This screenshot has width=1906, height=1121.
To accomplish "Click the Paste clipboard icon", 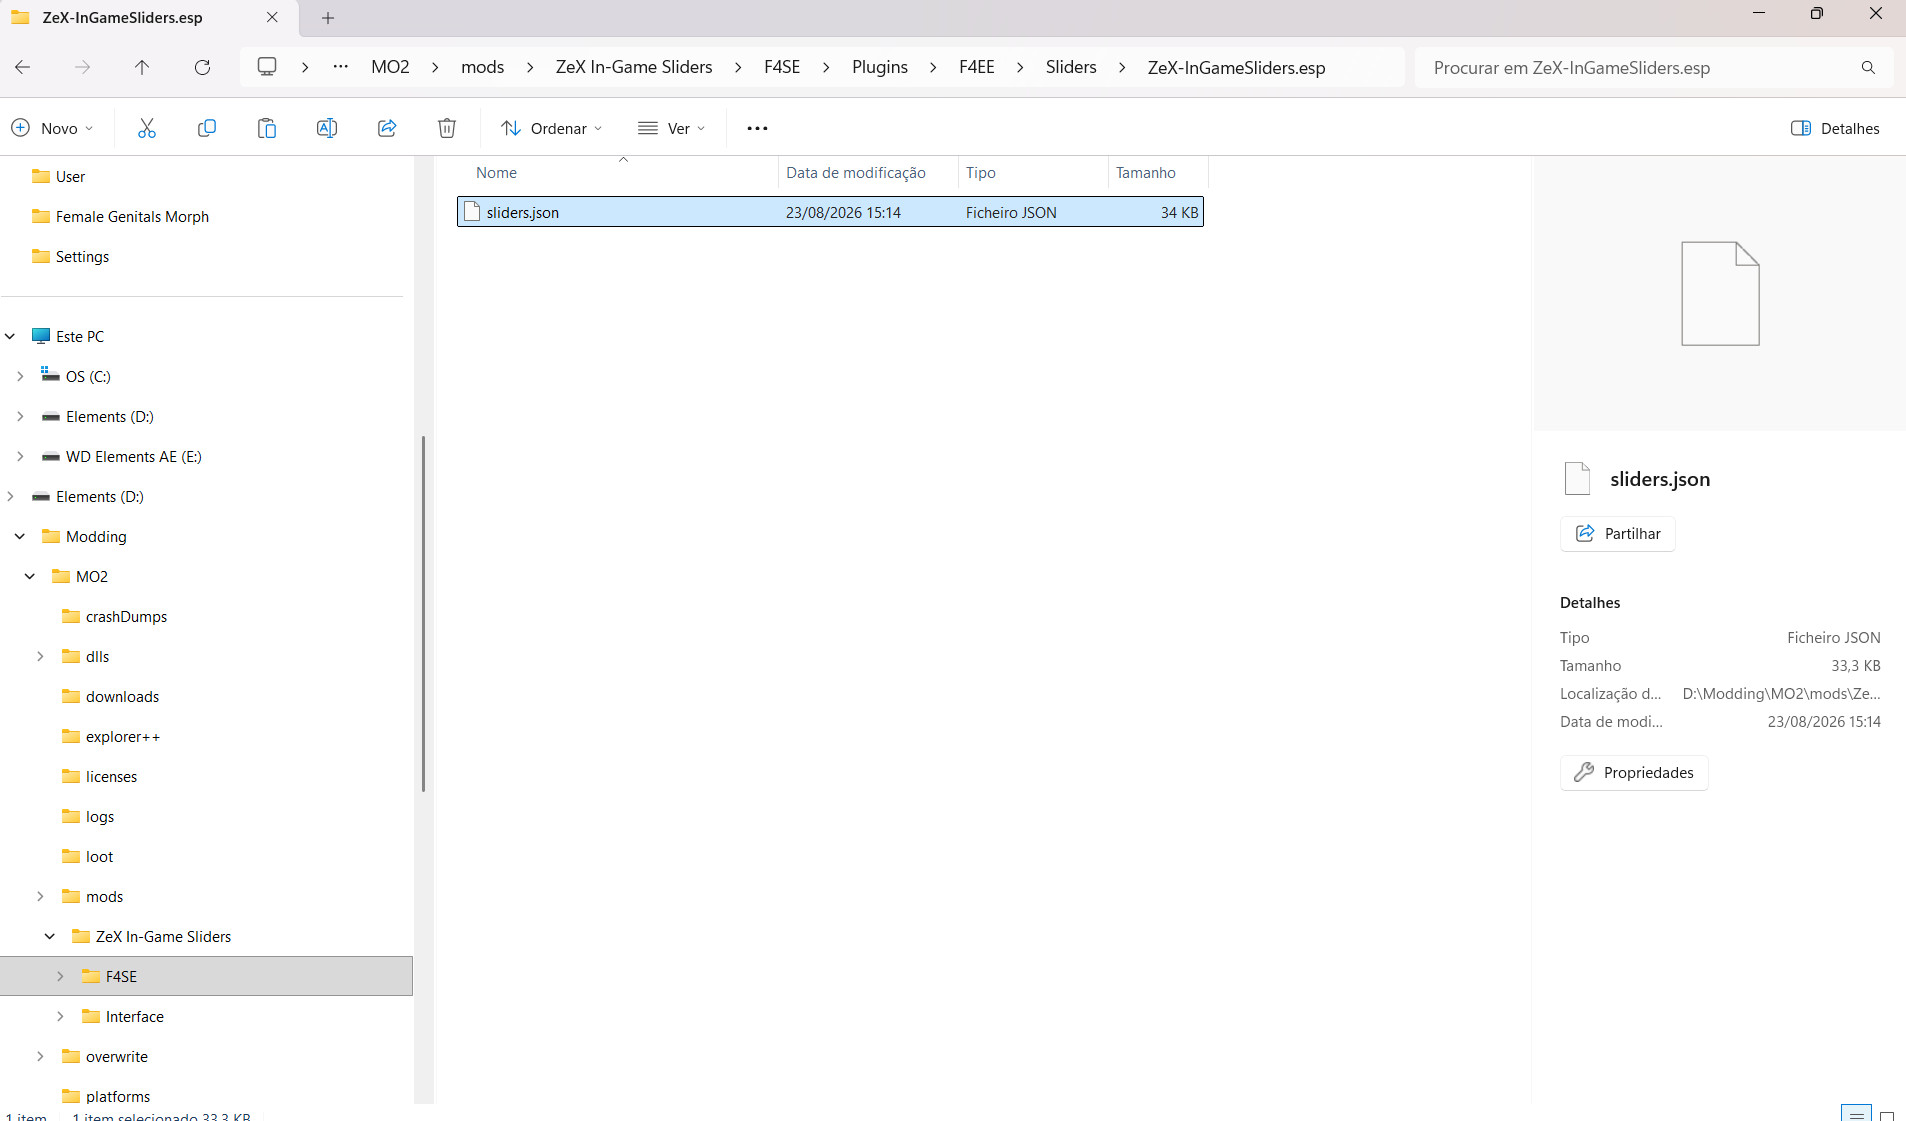I will [267, 128].
